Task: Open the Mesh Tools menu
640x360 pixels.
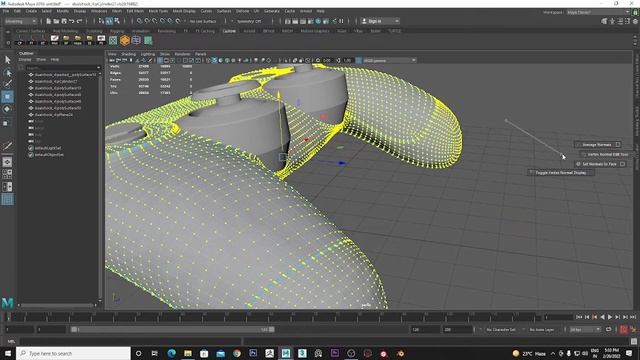Action: point(158,11)
